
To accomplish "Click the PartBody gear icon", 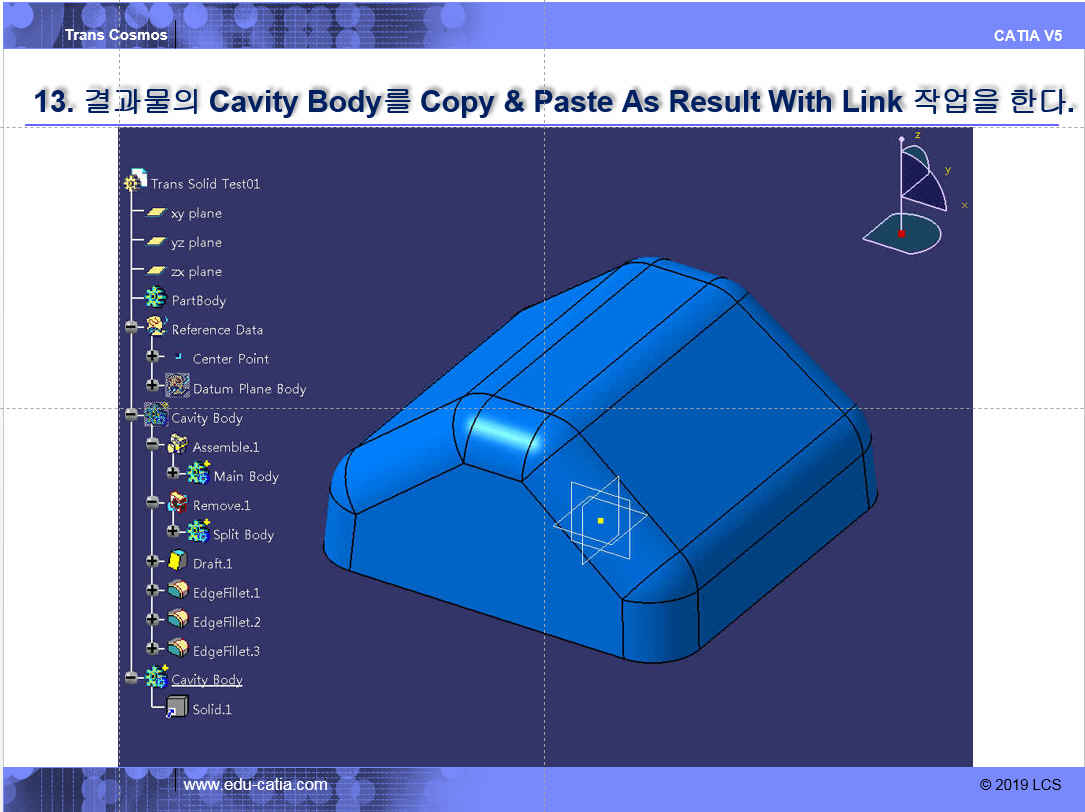I will [x=155, y=298].
